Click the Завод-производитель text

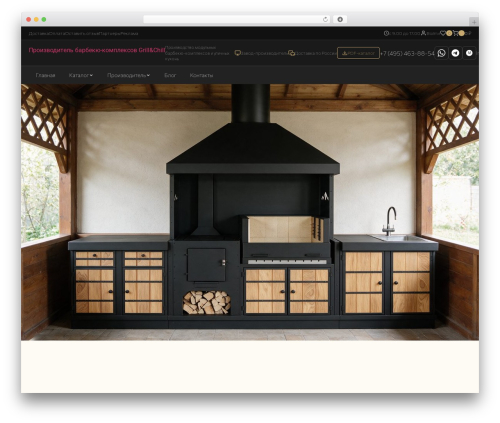(264, 53)
